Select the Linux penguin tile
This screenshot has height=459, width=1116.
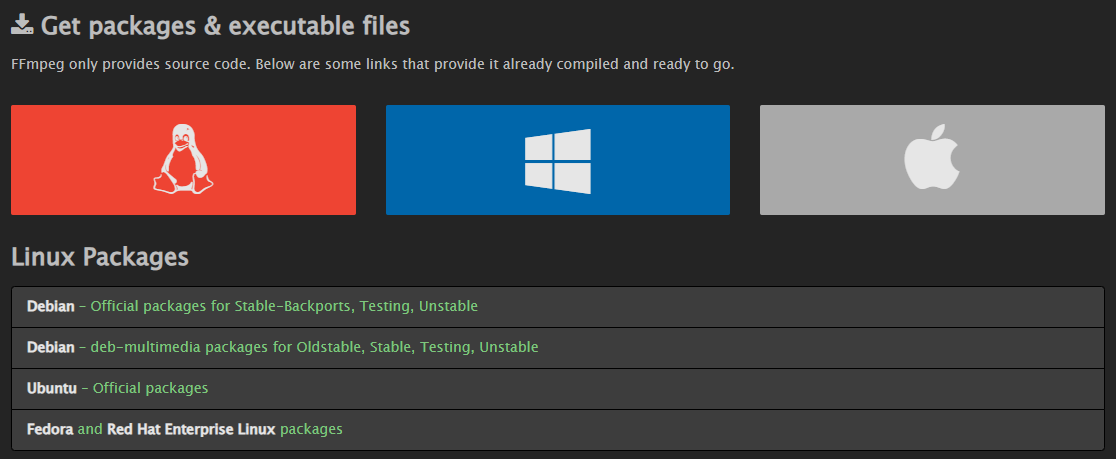(x=183, y=160)
